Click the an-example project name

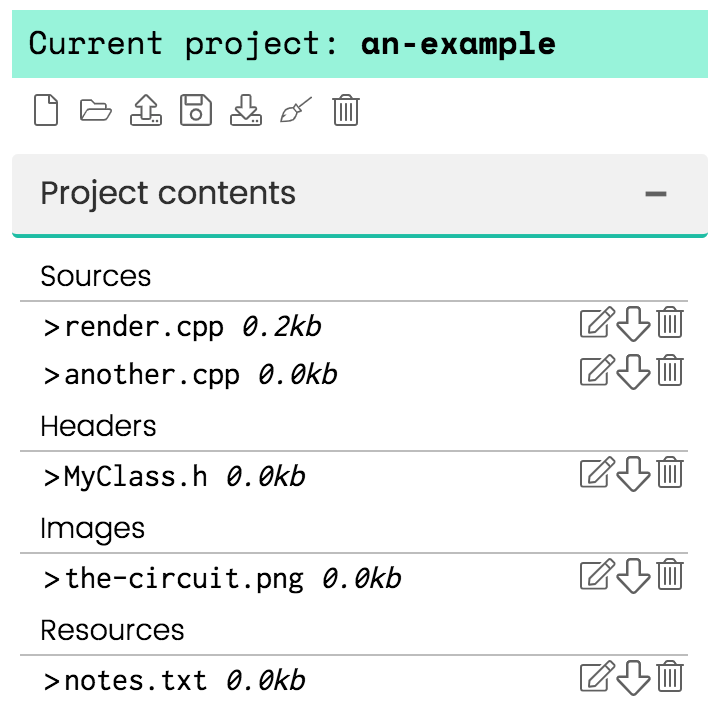(458, 44)
